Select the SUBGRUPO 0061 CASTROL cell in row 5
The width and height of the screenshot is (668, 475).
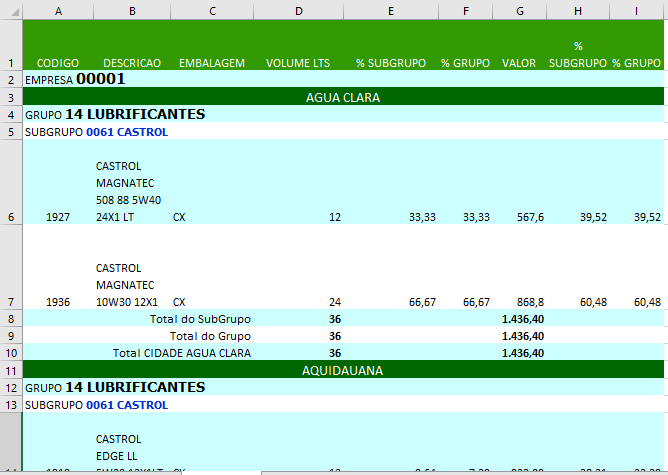coord(96,131)
